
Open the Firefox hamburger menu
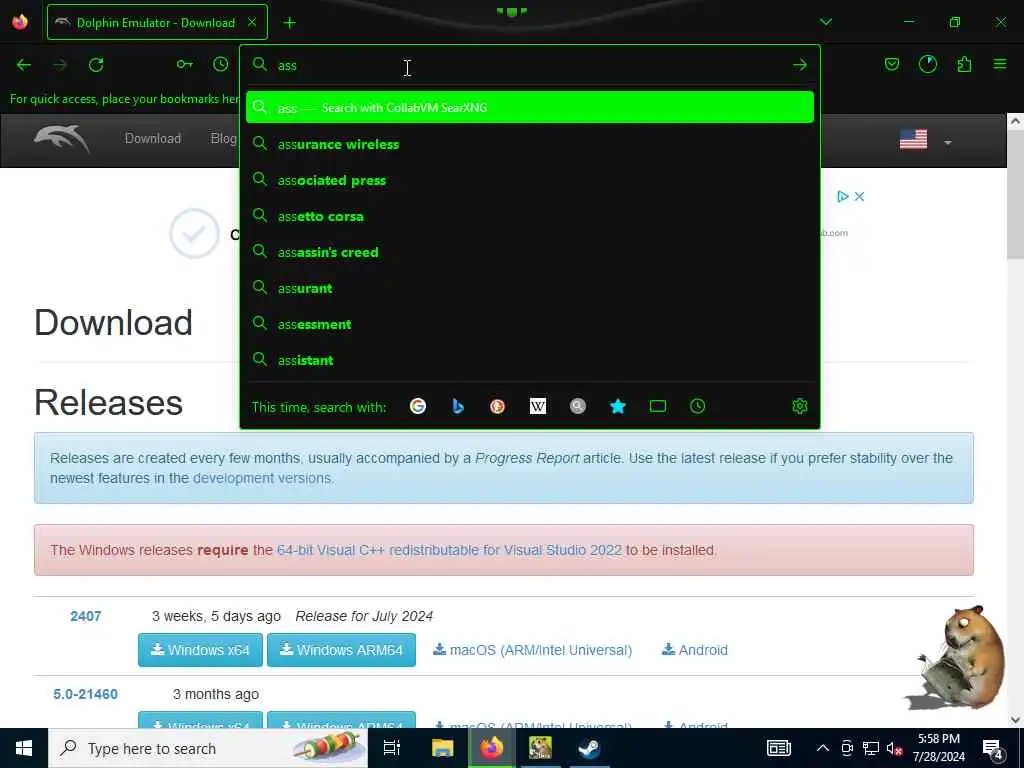[x=1000, y=64]
